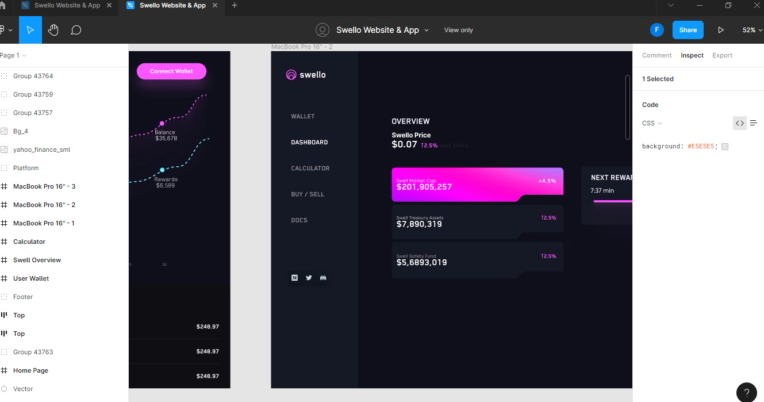This screenshot has height=402, width=764.
Task: Click the View only label
Action: pos(458,30)
